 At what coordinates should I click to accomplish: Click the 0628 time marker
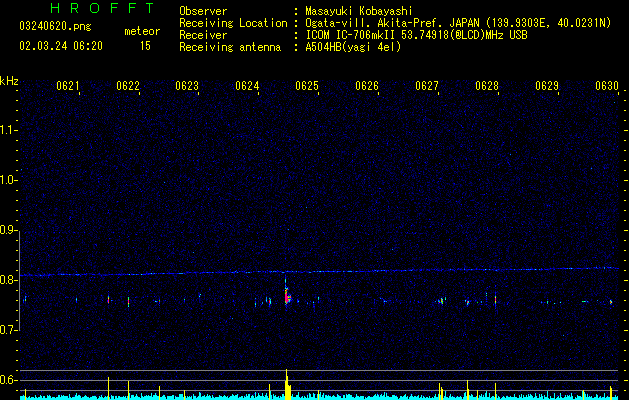click(487, 86)
